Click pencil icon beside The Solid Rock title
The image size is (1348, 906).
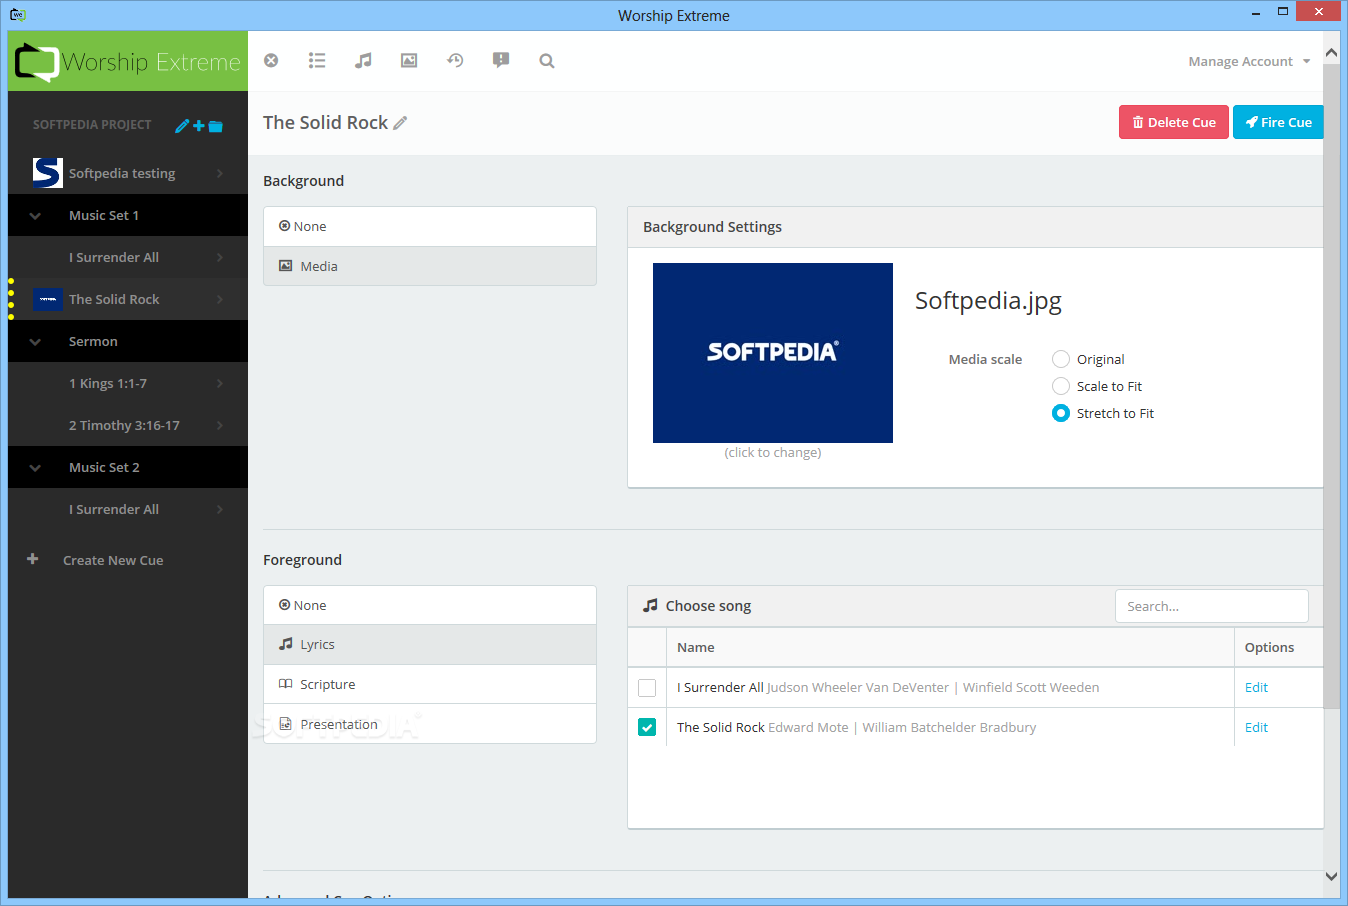click(x=400, y=123)
